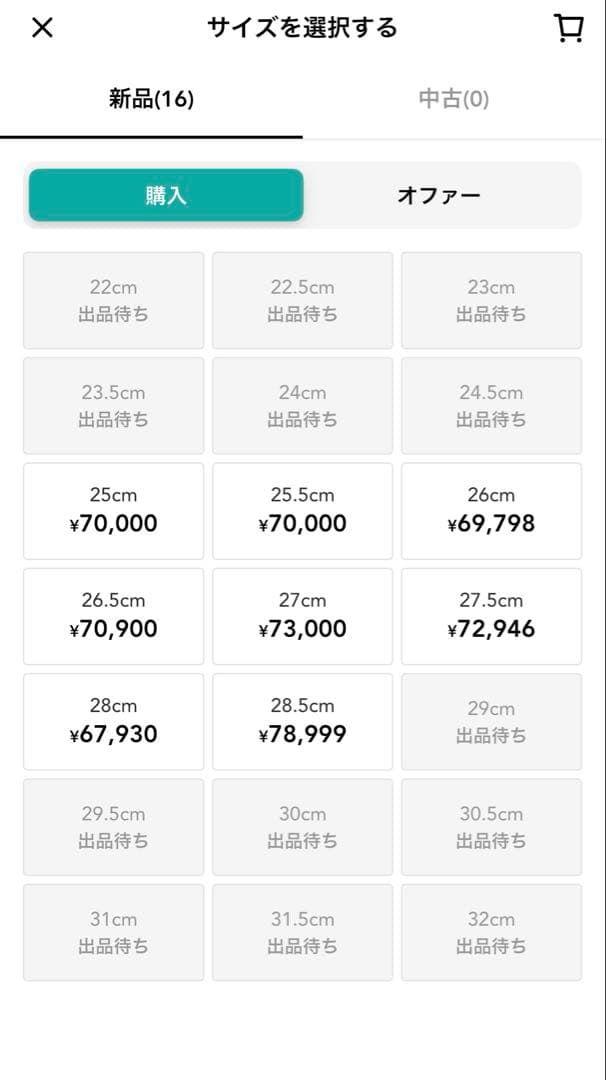
Task: Select the 新品(16) tab
Action: coord(152,99)
